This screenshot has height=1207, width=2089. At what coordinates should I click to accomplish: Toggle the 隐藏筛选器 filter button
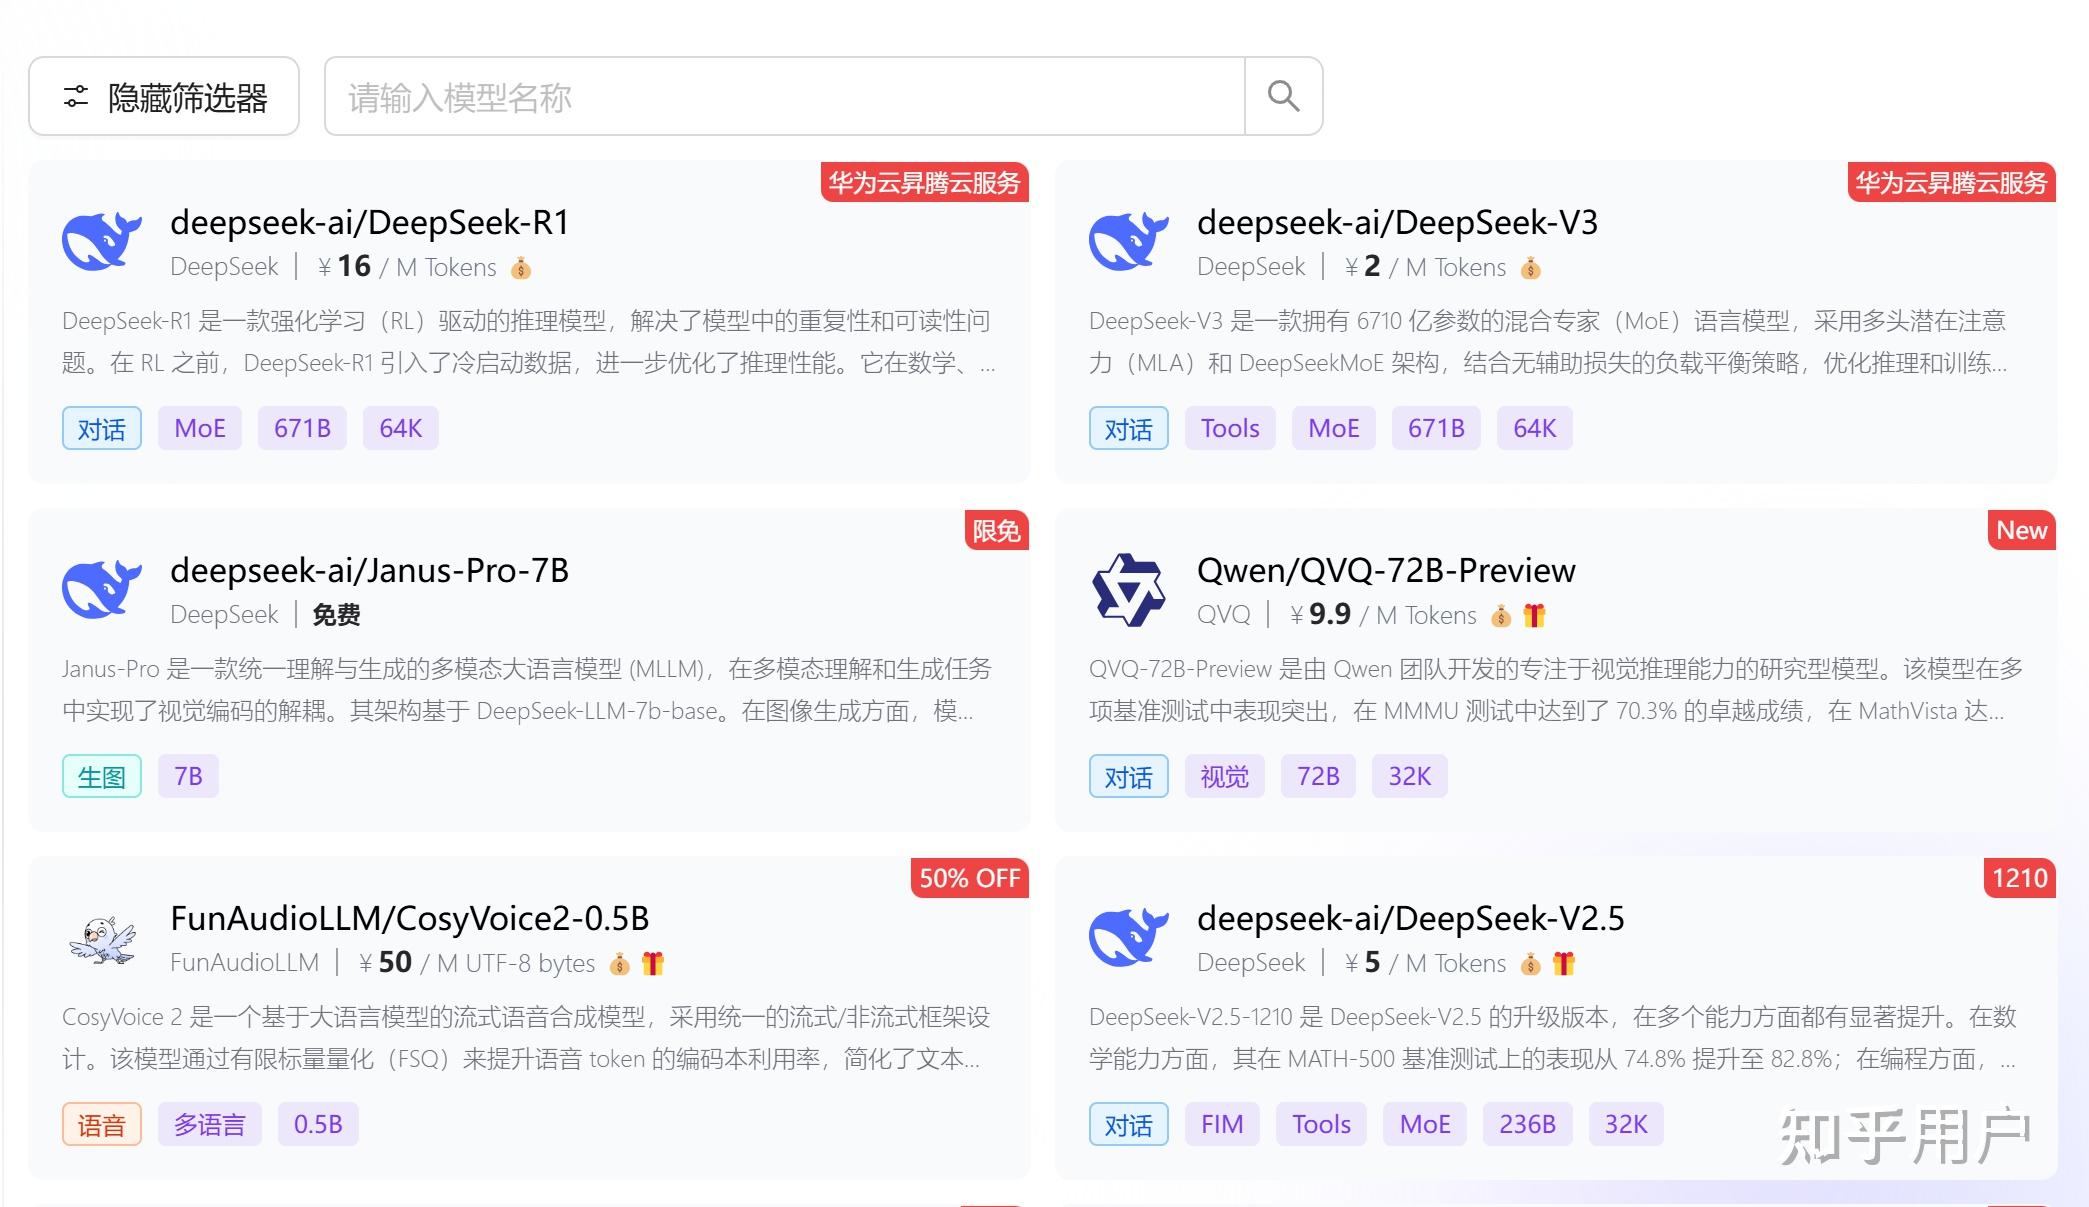164,96
